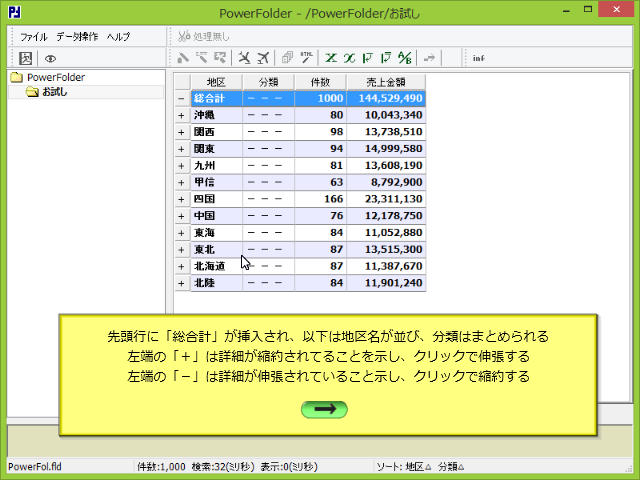Click the copy pages icon left of HTML icon
This screenshot has height=480, width=640.
tap(287, 58)
